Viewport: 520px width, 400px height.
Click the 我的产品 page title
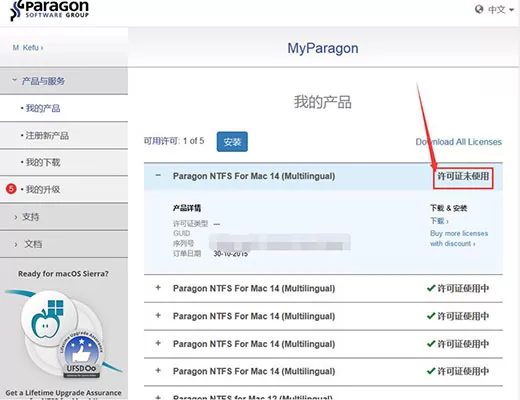point(323,102)
